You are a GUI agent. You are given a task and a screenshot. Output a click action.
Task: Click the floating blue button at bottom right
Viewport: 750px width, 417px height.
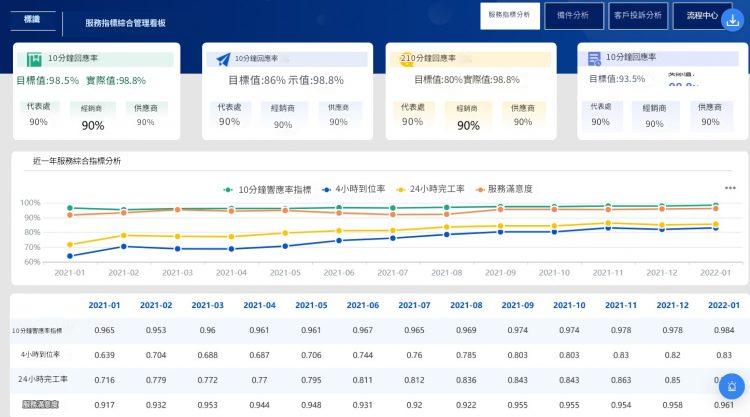731,387
